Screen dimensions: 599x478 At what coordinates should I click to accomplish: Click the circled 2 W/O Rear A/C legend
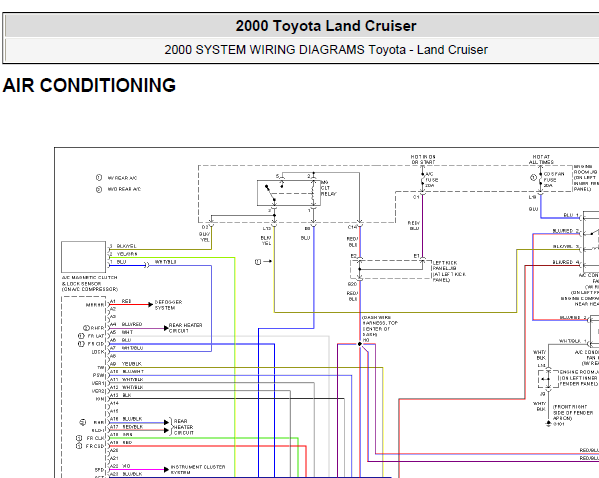click(x=118, y=189)
